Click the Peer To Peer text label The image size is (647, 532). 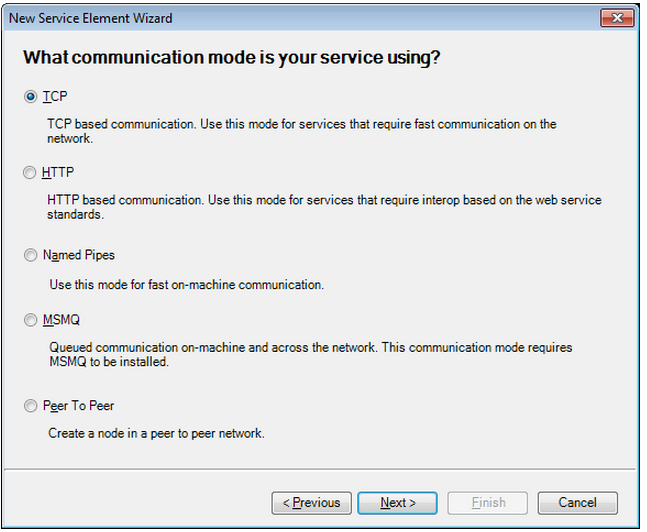click(x=78, y=406)
